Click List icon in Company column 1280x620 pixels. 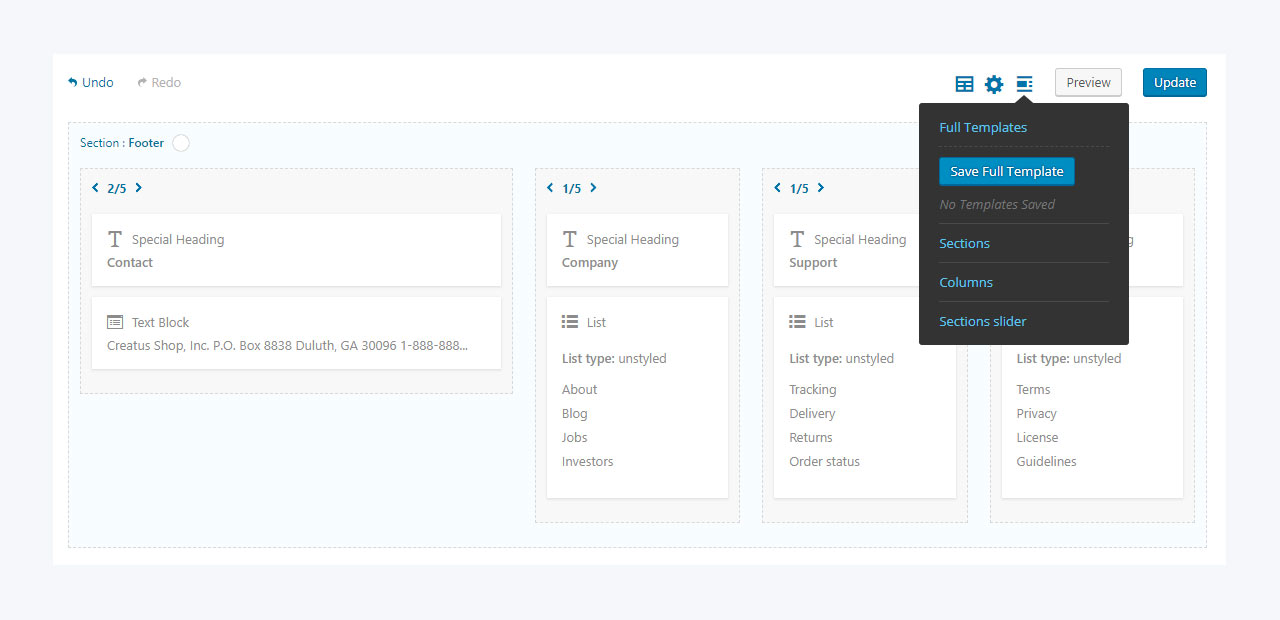570,322
